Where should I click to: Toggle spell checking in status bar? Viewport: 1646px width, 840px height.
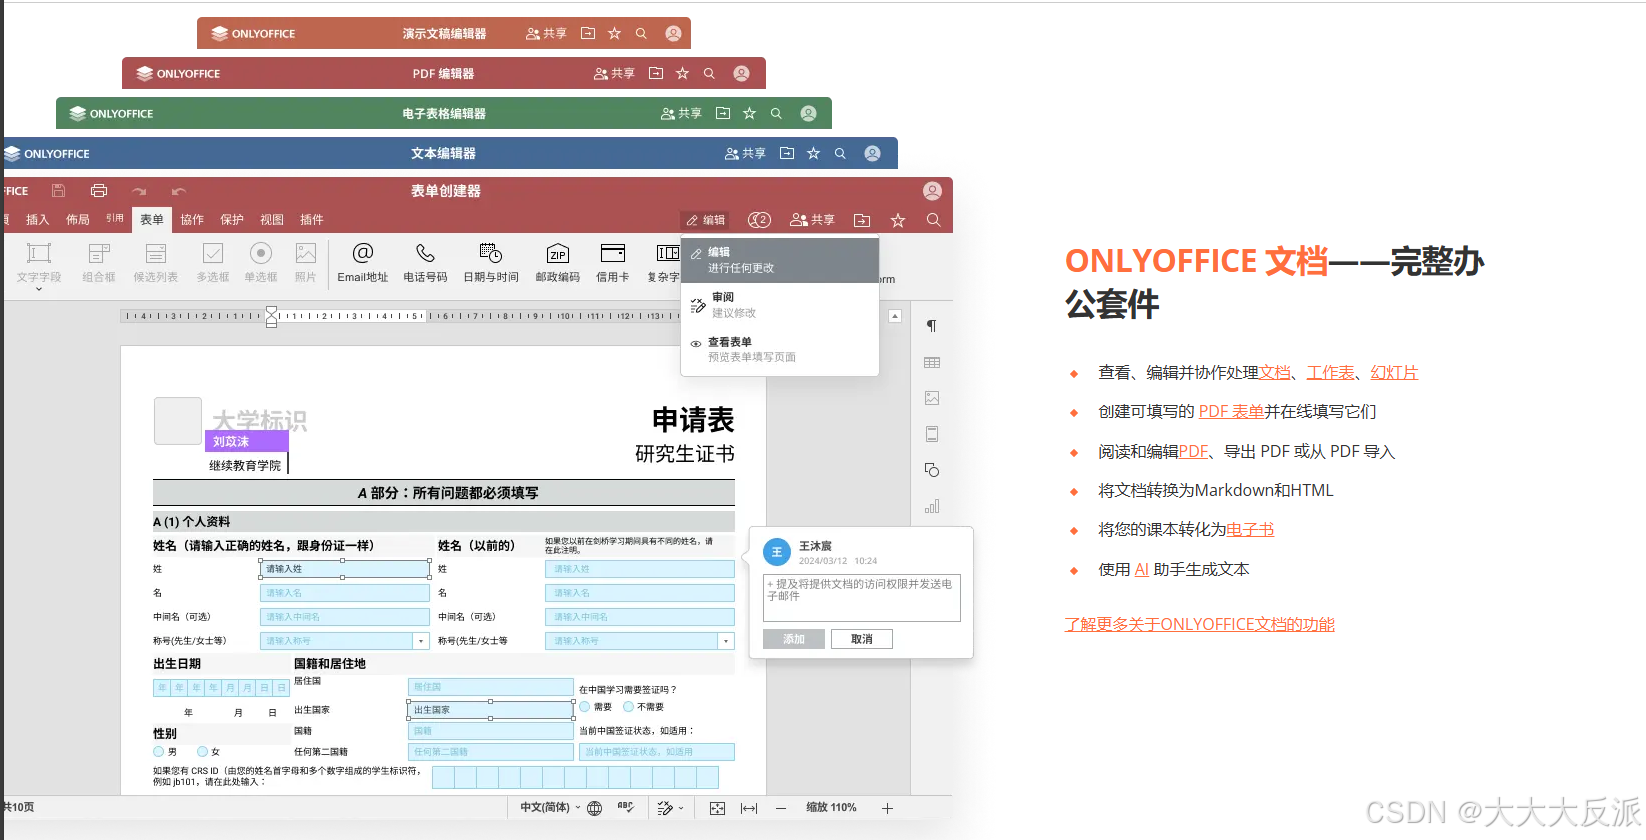[x=626, y=808]
